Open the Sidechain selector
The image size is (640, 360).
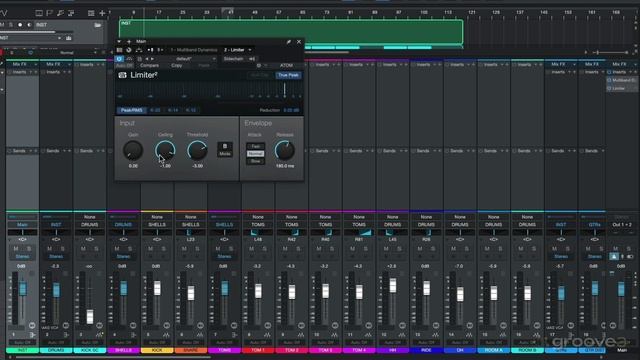[x=233, y=59]
